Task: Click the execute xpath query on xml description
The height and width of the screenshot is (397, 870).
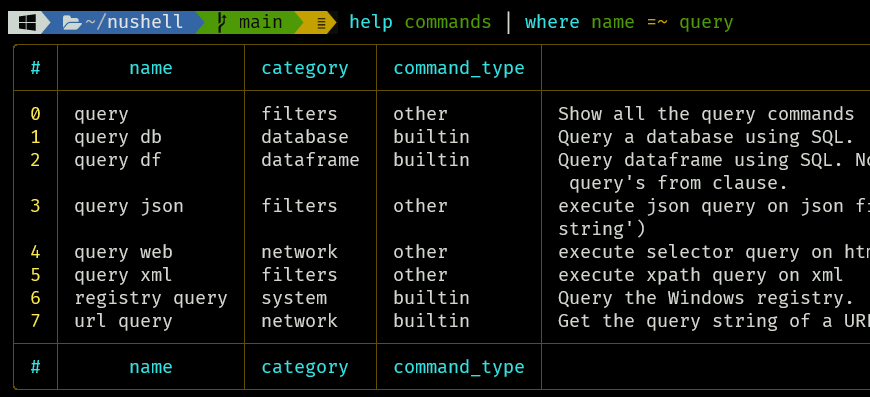Action: pos(700,276)
